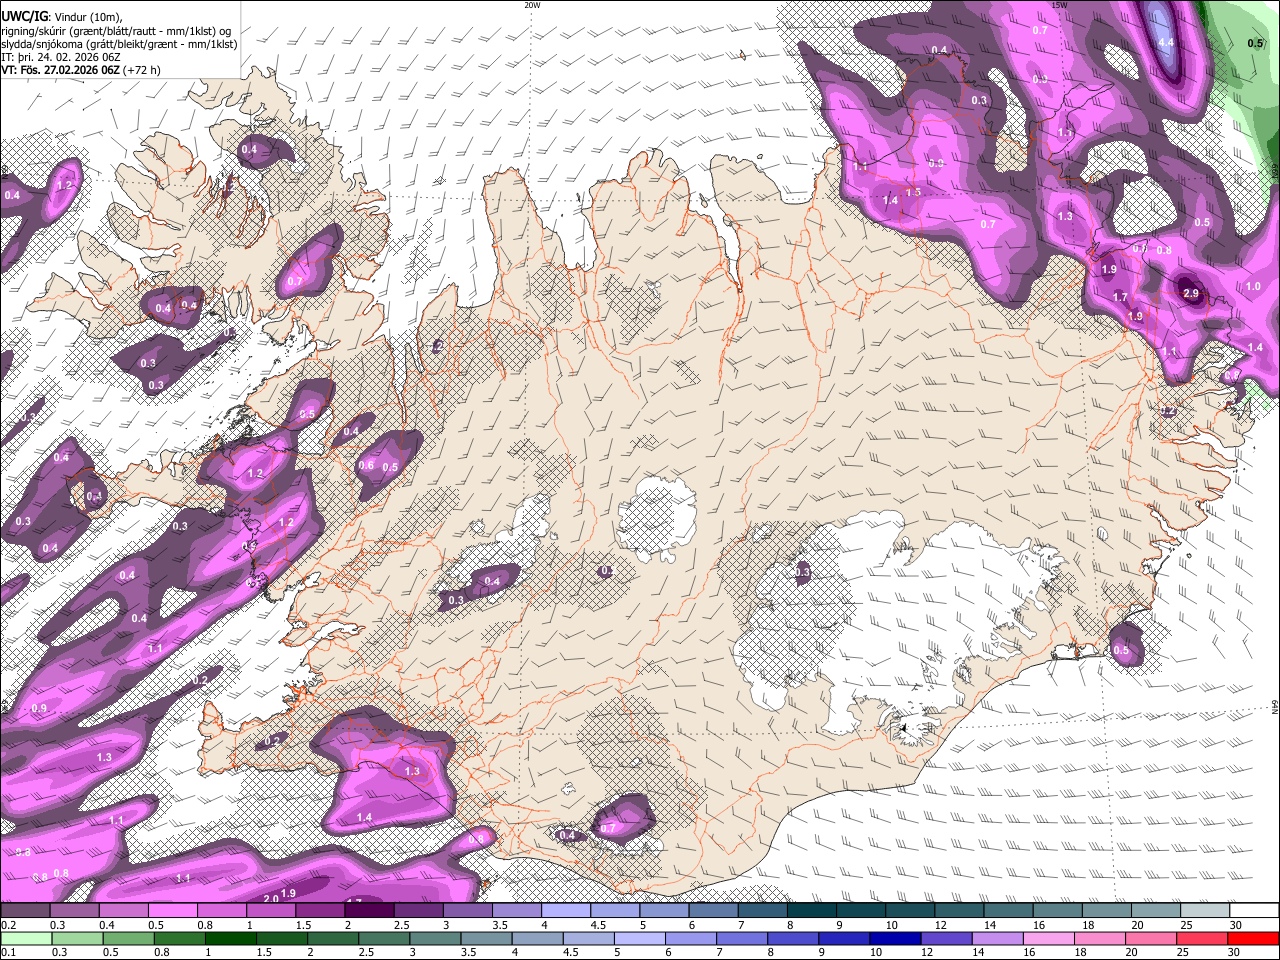Click the '0.6' value label on the map
The height and width of the screenshot is (960, 1280).
tap(366, 465)
